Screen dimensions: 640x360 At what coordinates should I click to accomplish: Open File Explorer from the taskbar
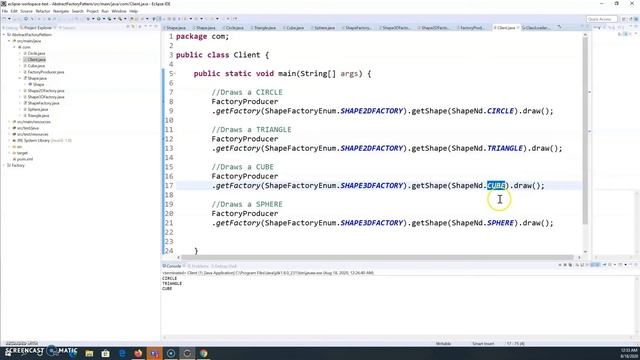coord(89,353)
